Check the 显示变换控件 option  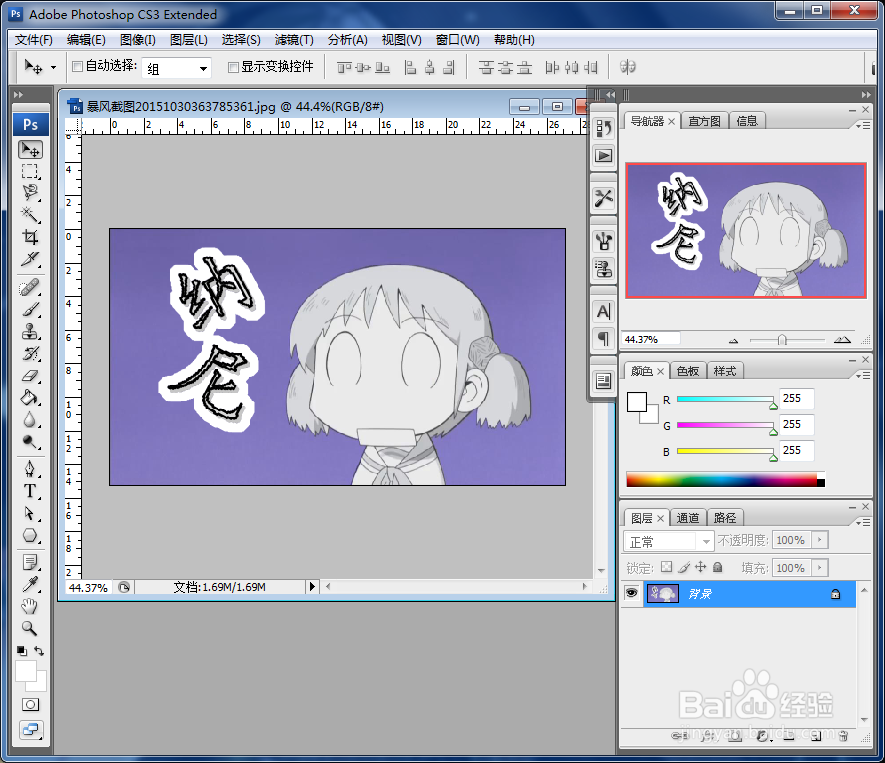coord(232,67)
